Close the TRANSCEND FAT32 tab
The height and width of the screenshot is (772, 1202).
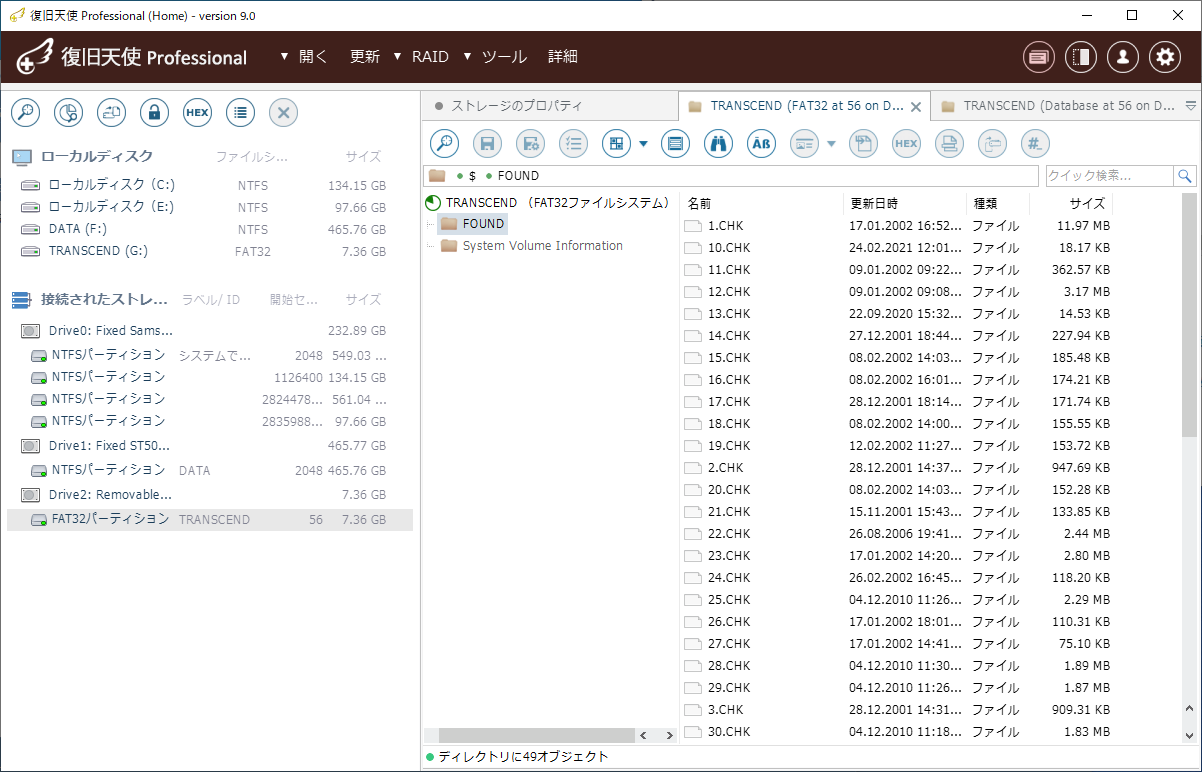[916, 105]
